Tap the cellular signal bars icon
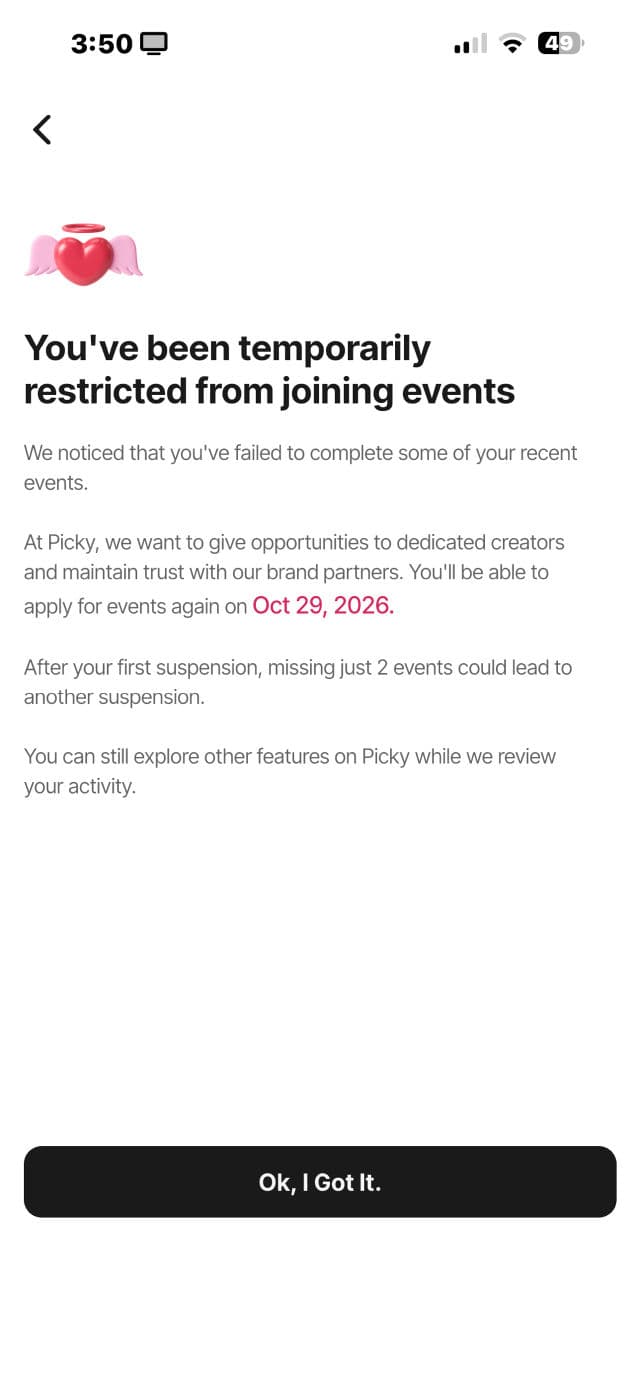The height and width of the screenshot is (1387, 640). click(x=470, y=43)
